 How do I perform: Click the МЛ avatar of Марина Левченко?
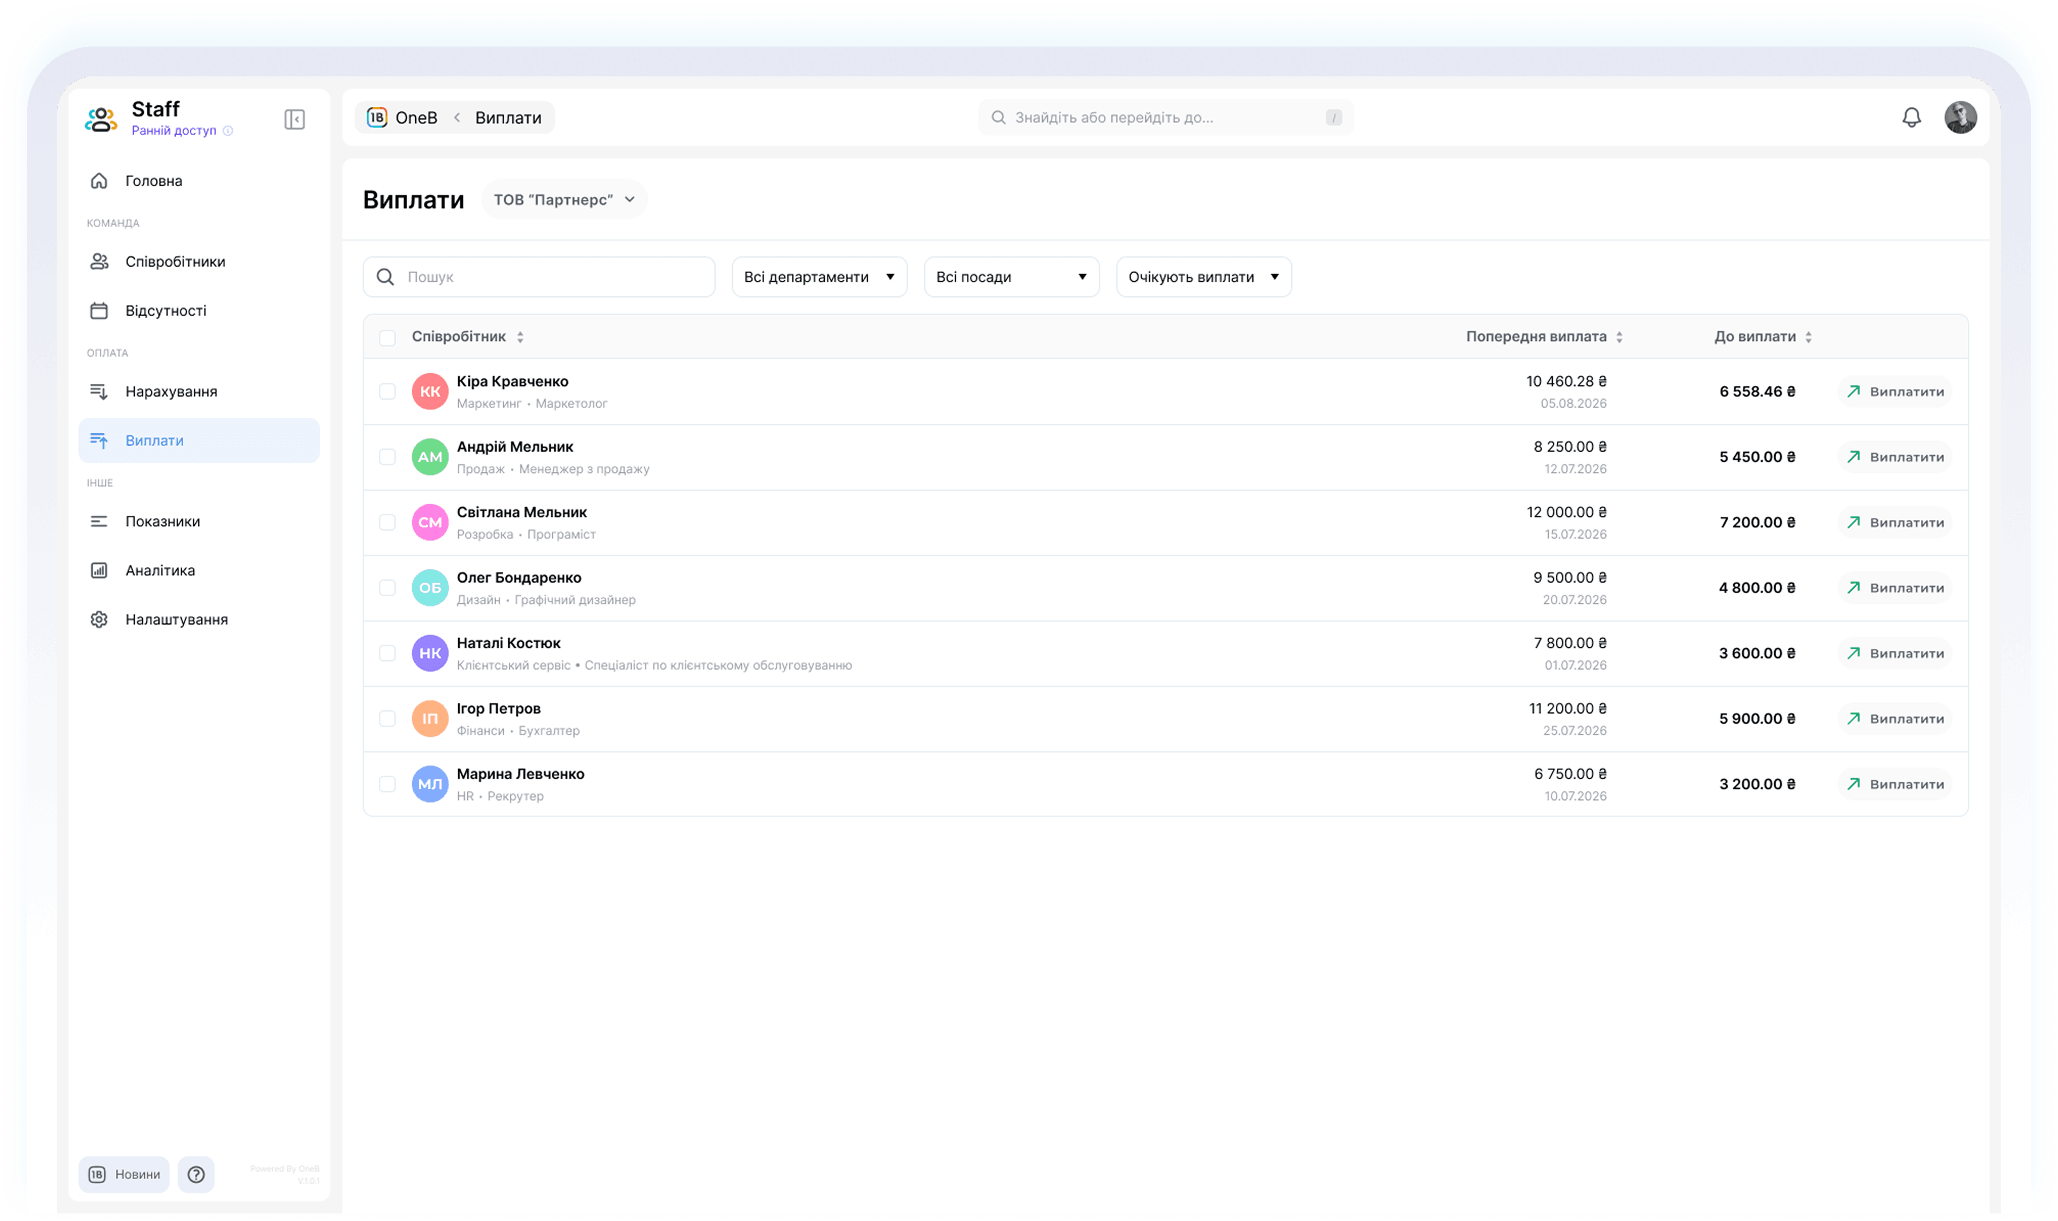point(430,784)
